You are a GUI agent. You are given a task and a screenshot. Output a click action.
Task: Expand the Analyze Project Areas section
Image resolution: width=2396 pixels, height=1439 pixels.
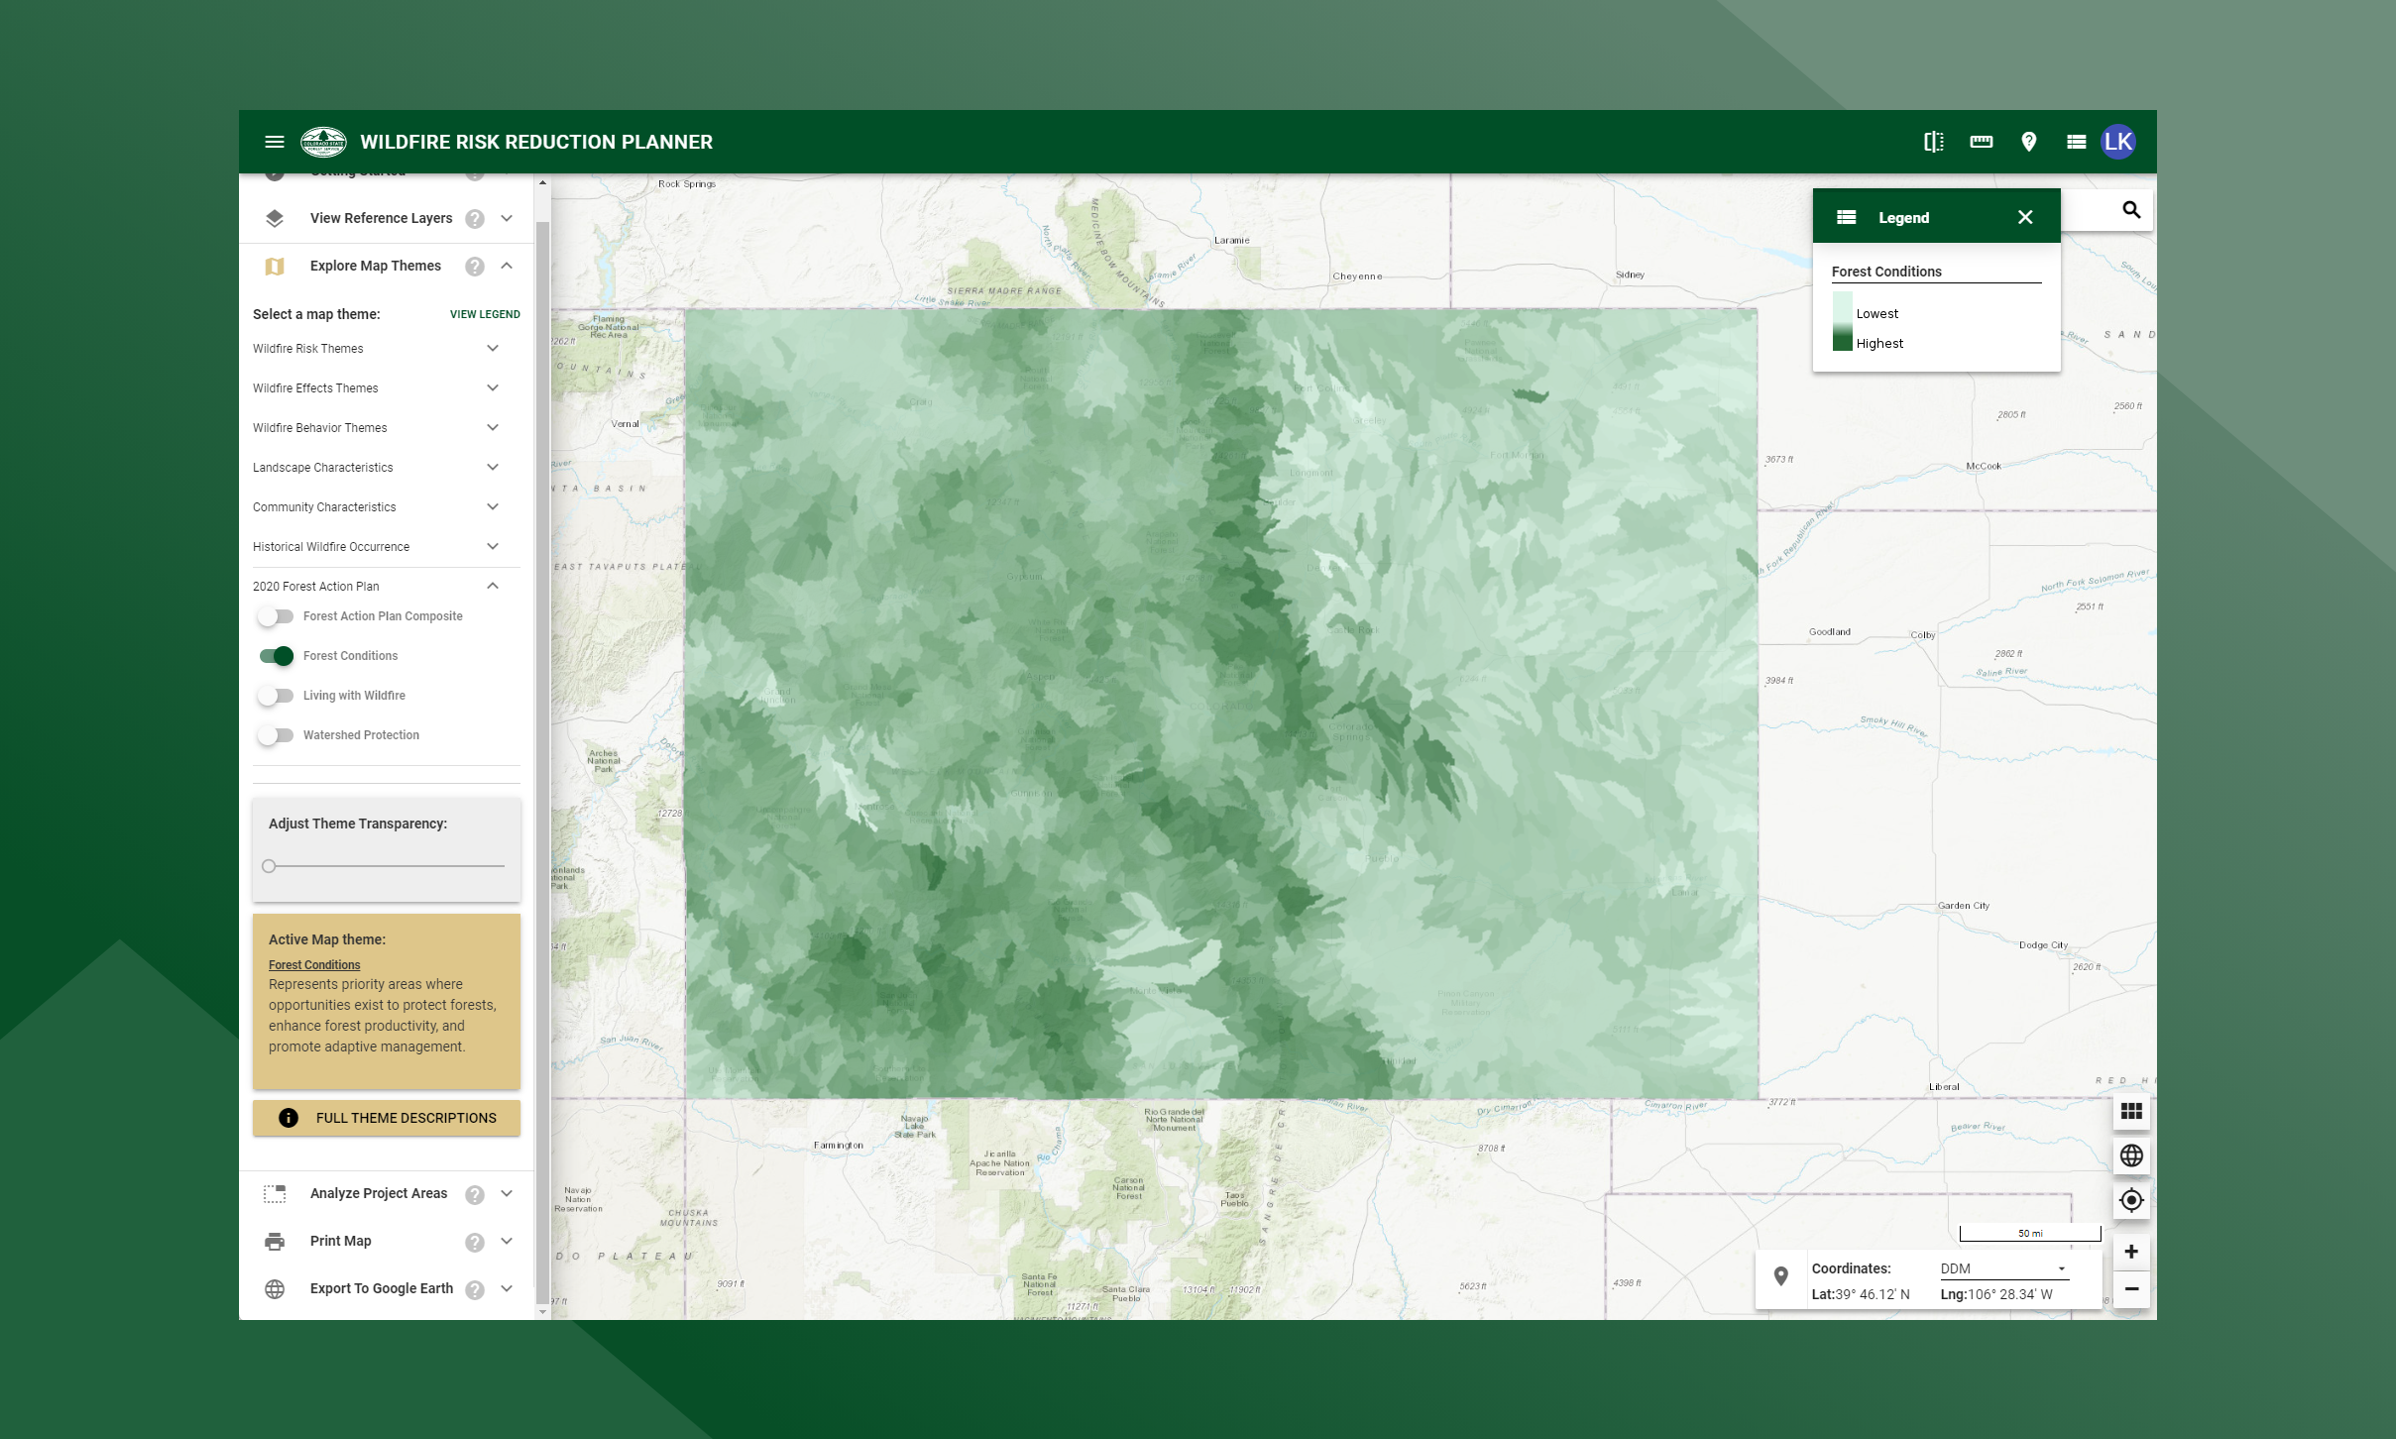(x=507, y=1193)
